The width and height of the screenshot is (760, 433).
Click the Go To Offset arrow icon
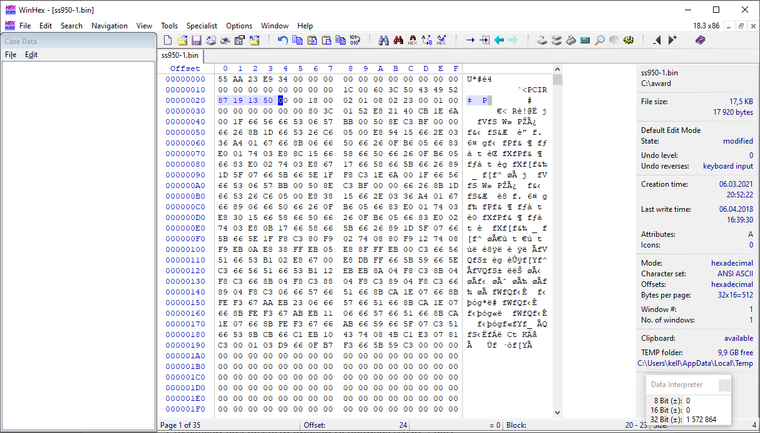click(470, 40)
